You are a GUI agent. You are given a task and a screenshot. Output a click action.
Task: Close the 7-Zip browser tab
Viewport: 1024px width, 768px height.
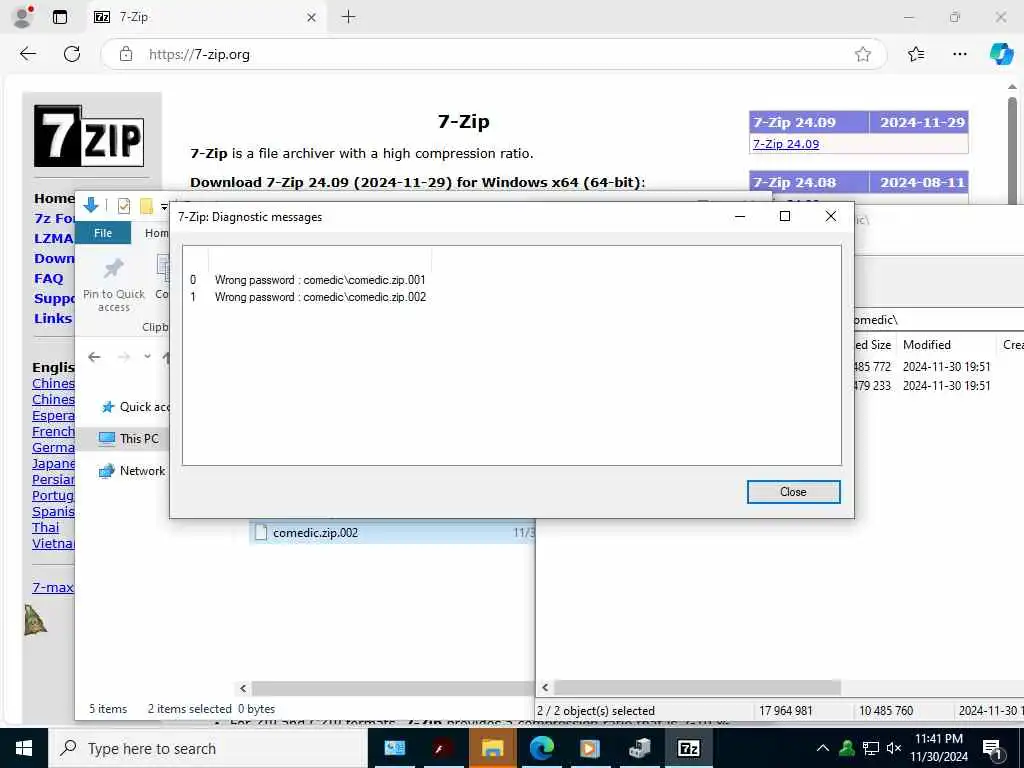312,18
